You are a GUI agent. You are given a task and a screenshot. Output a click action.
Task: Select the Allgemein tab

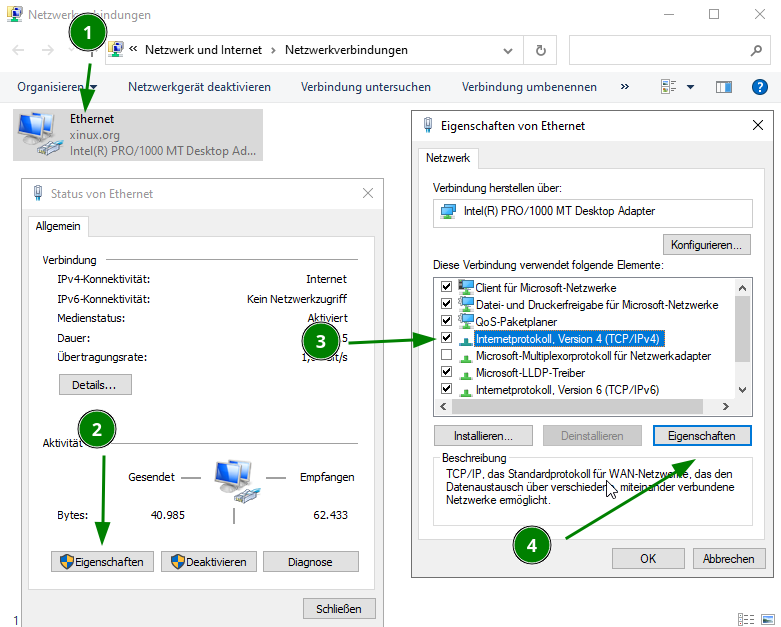click(58, 227)
